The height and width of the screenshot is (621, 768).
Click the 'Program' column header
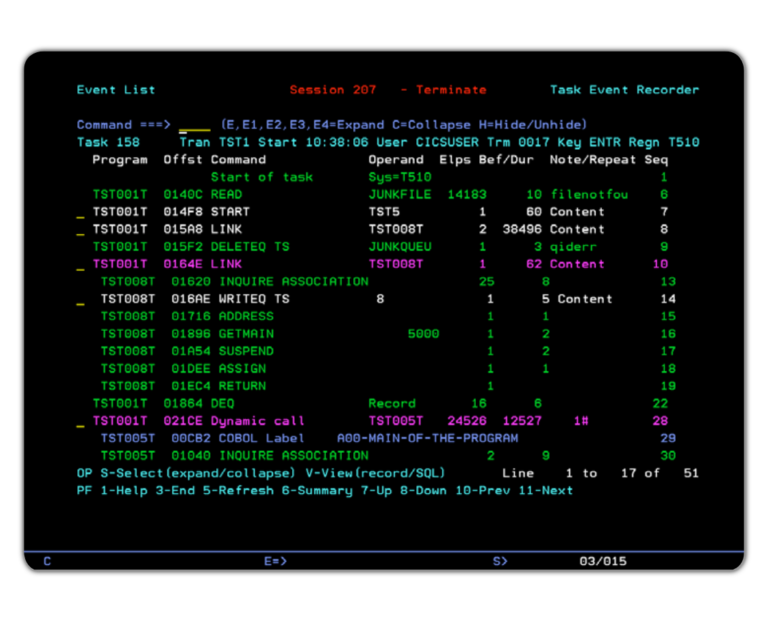point(120,160)
